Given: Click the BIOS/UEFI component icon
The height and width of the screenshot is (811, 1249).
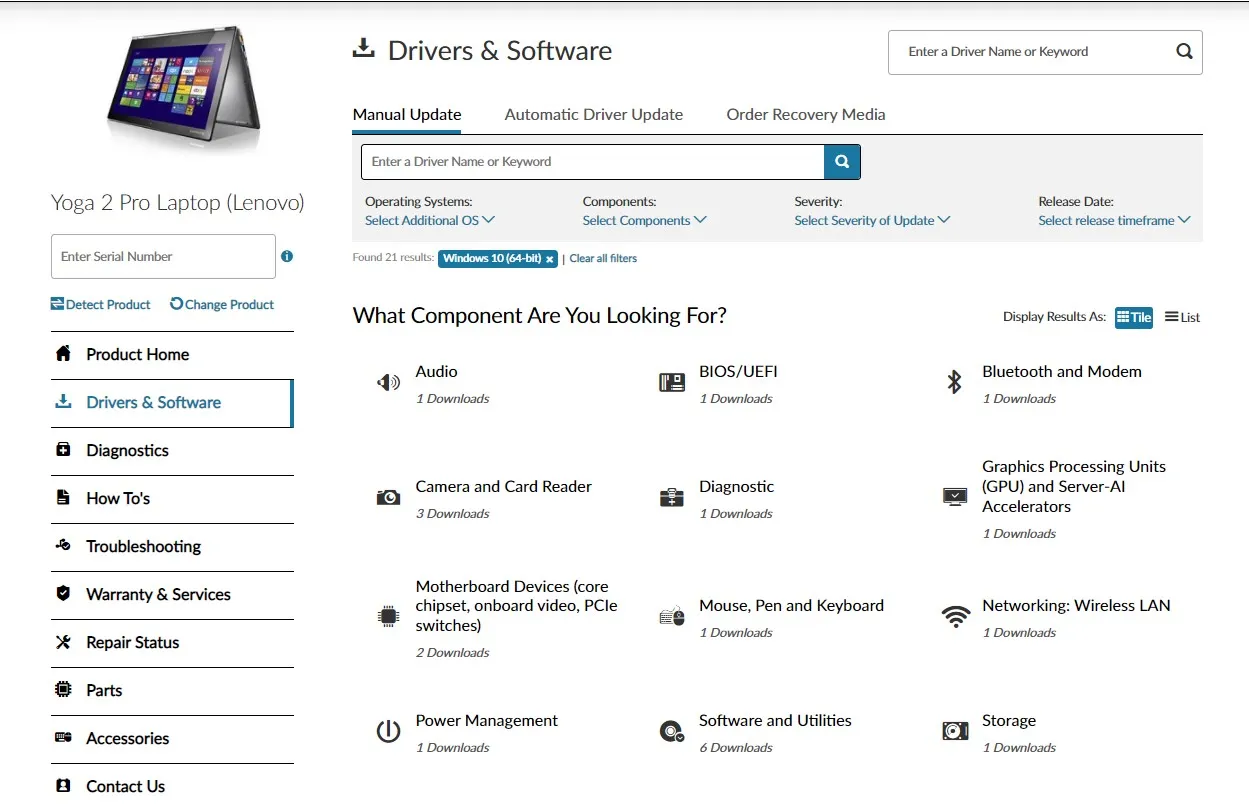Looking at the screenshot, I should pyautogui.click(x=672, y=382).
